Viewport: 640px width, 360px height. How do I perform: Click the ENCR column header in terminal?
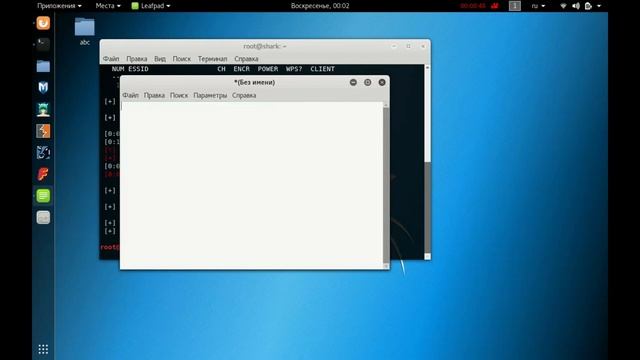[241, 69]
